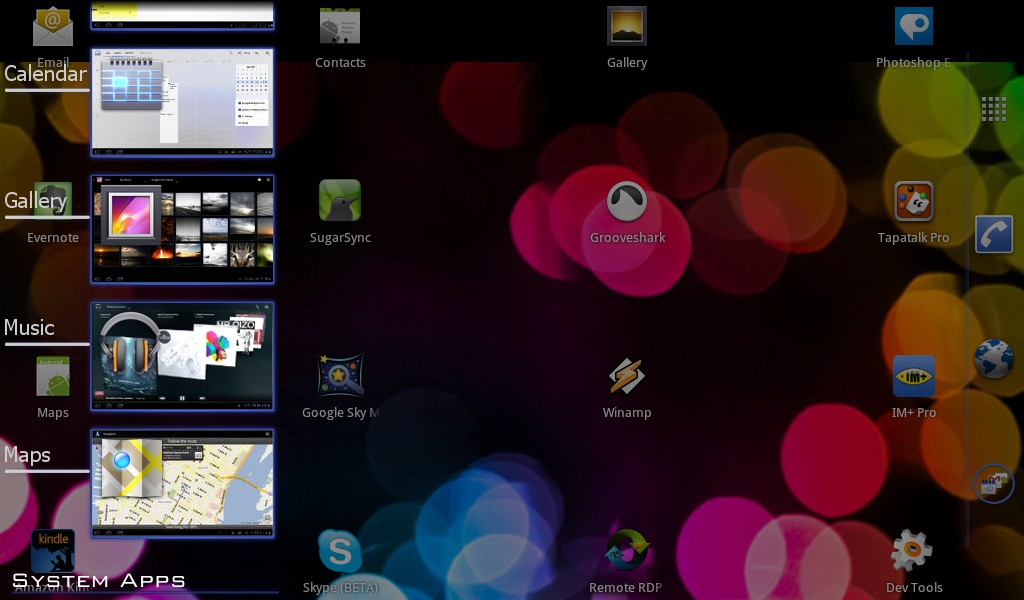The image size is (1024, 600).
Task: Open the Maps app icon with Android robot
Action: 53,377
